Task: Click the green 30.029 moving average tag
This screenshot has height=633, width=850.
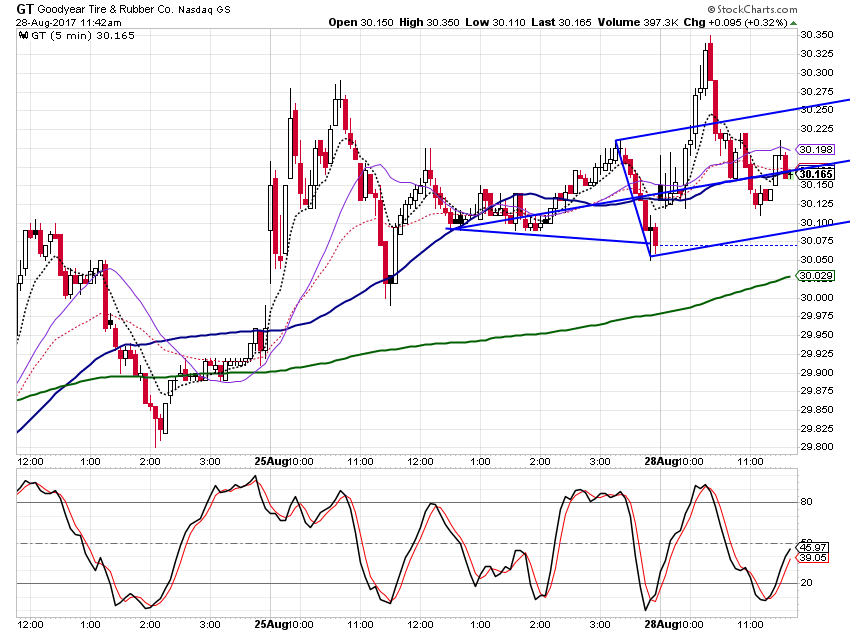Action: pos(816,276)
